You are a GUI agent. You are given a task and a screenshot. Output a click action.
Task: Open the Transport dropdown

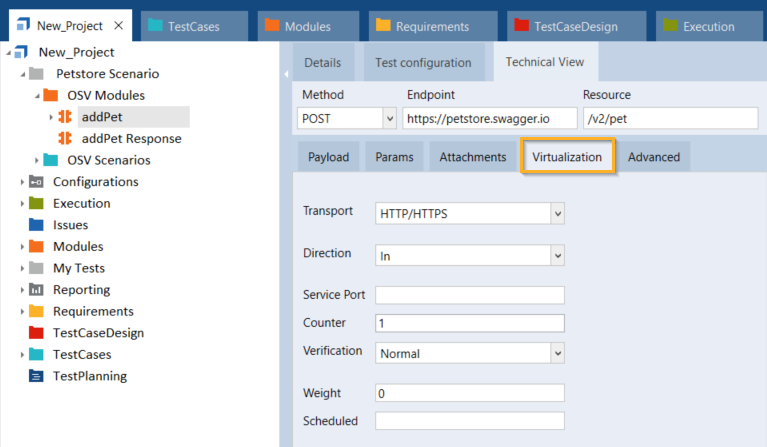click(x=557, y=213)
